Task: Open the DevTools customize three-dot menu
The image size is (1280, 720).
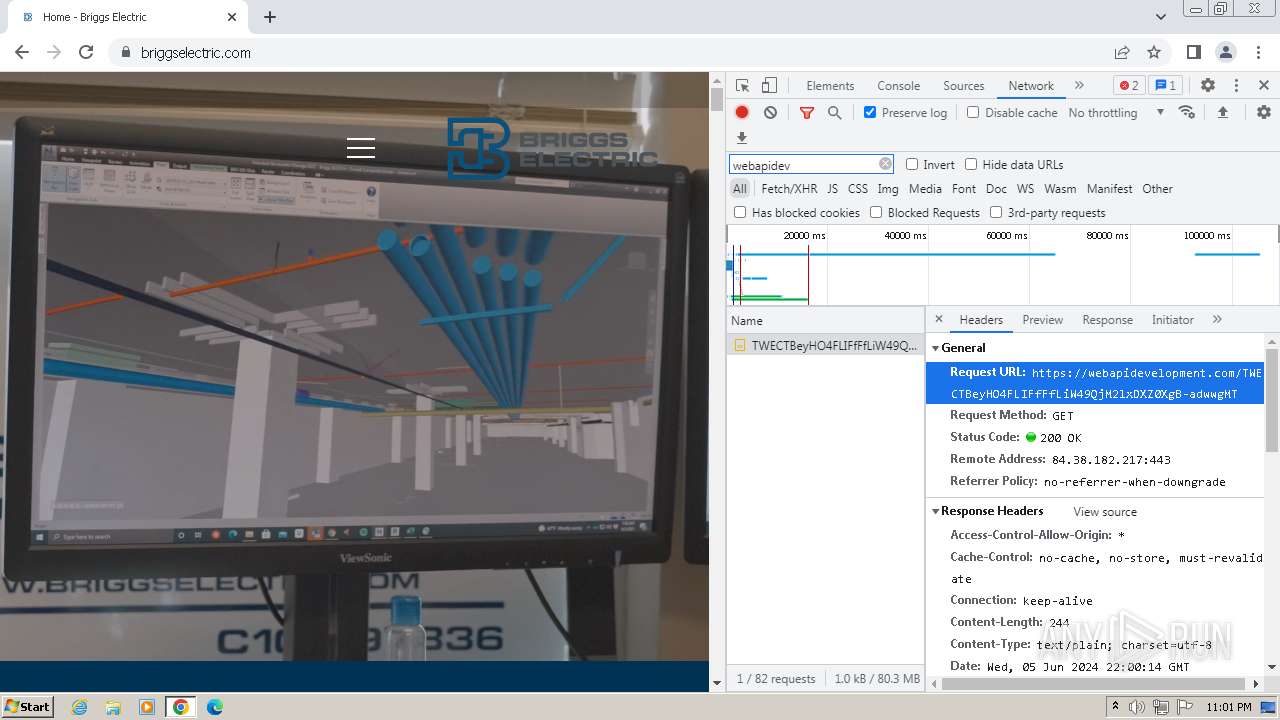Action: [1236, 86]
